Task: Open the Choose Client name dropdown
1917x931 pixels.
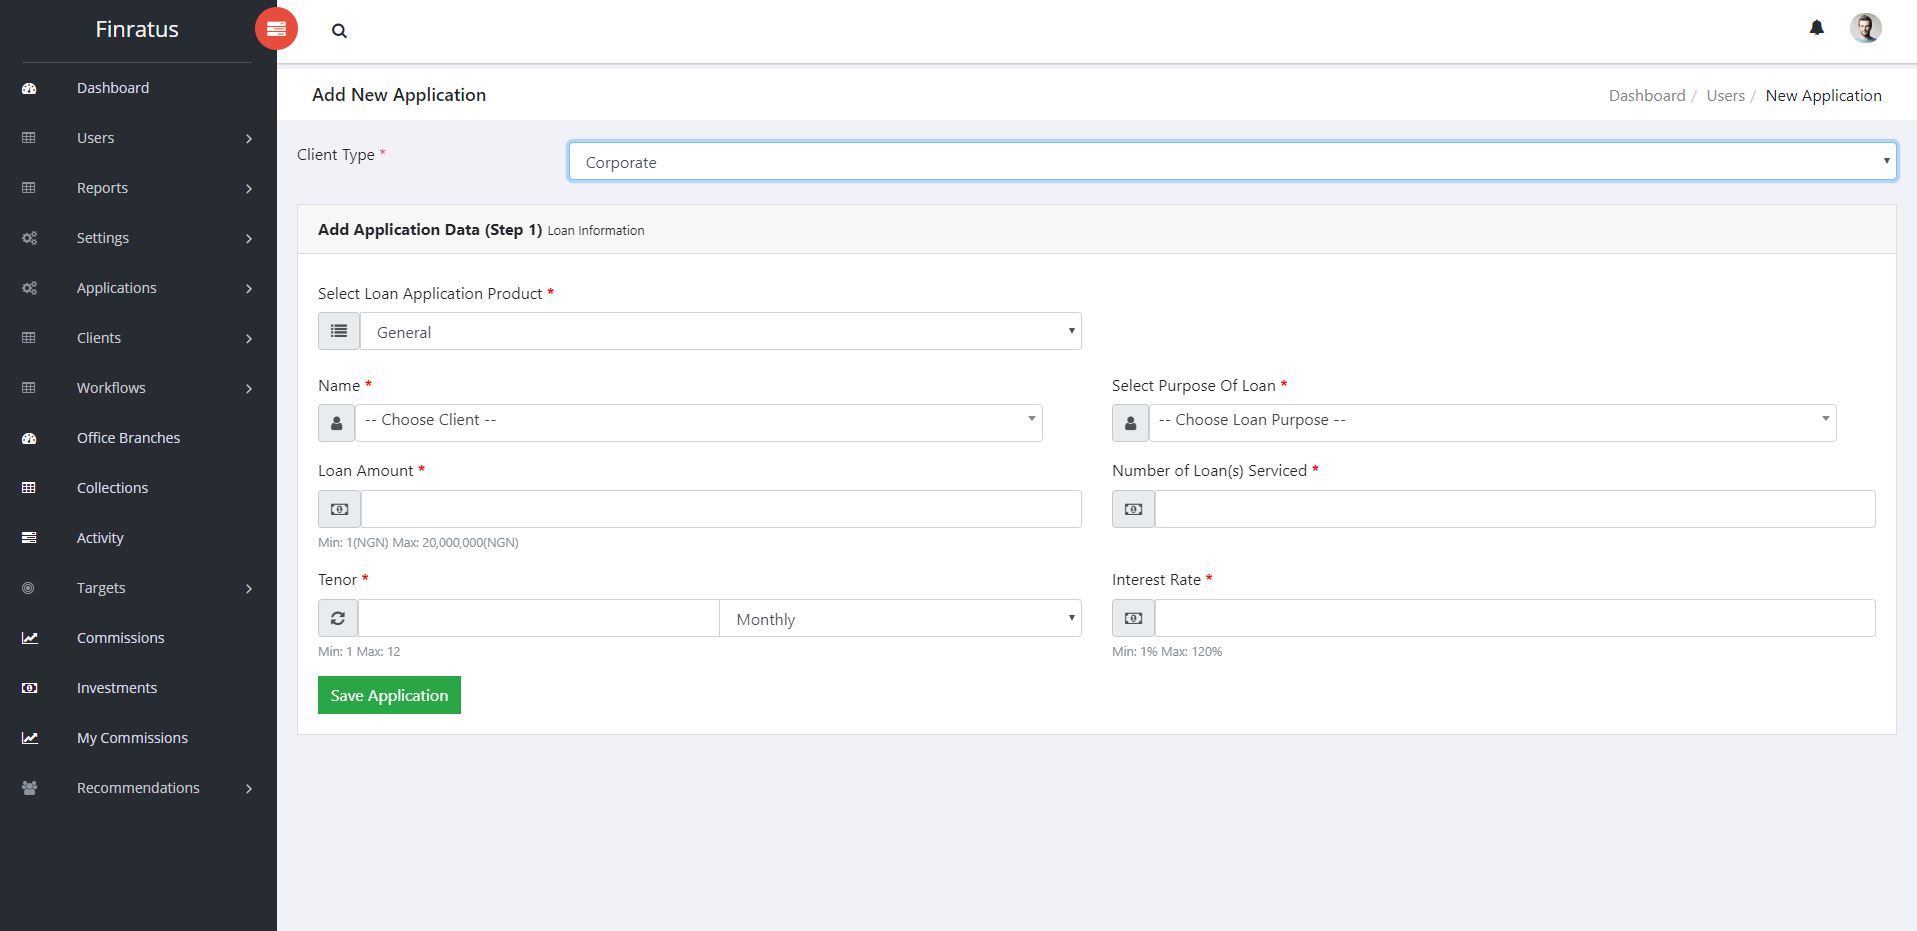Action: [x=698, y=421]
